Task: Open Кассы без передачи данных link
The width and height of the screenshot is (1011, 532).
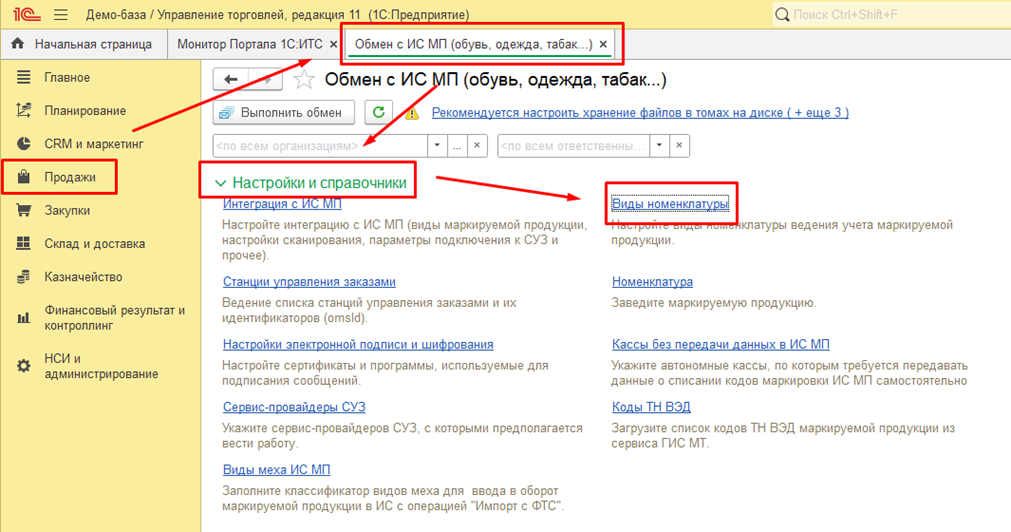Action: click(721, 344)
